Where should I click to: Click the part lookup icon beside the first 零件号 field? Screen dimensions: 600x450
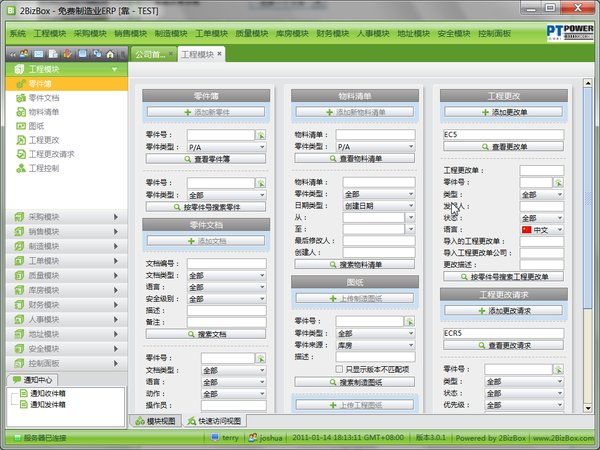point(261,135)
